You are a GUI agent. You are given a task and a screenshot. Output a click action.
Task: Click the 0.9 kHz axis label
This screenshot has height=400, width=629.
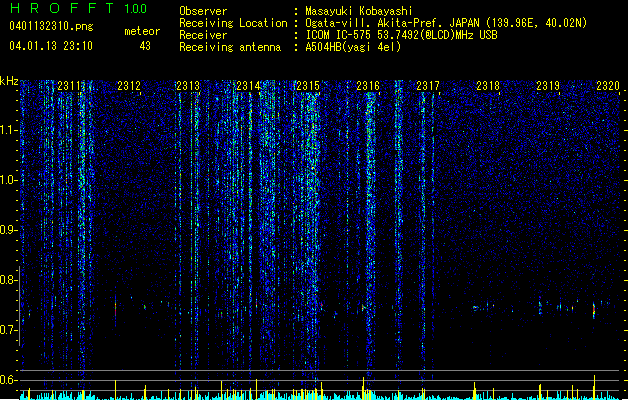pos(7,230)
